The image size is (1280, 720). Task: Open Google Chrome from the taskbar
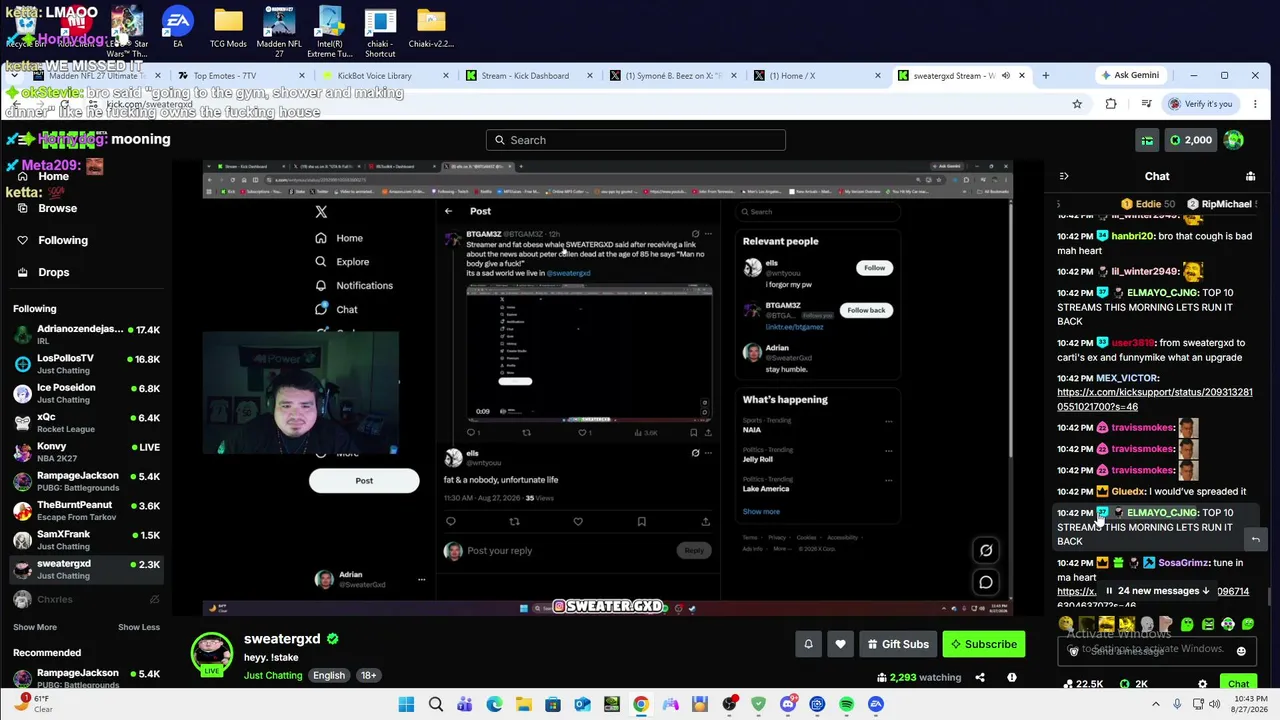(x=641, y=704)
